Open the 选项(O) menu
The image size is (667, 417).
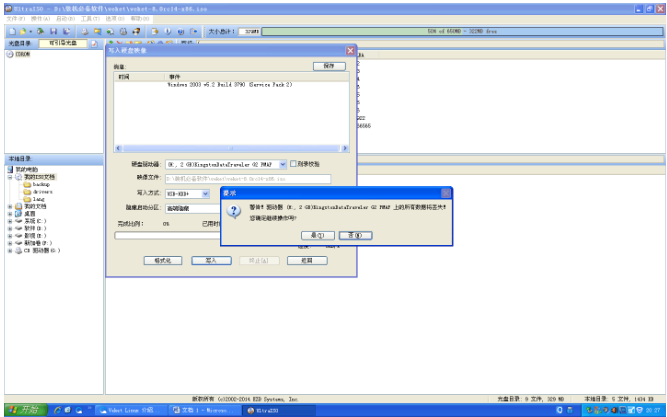(115, 19)
